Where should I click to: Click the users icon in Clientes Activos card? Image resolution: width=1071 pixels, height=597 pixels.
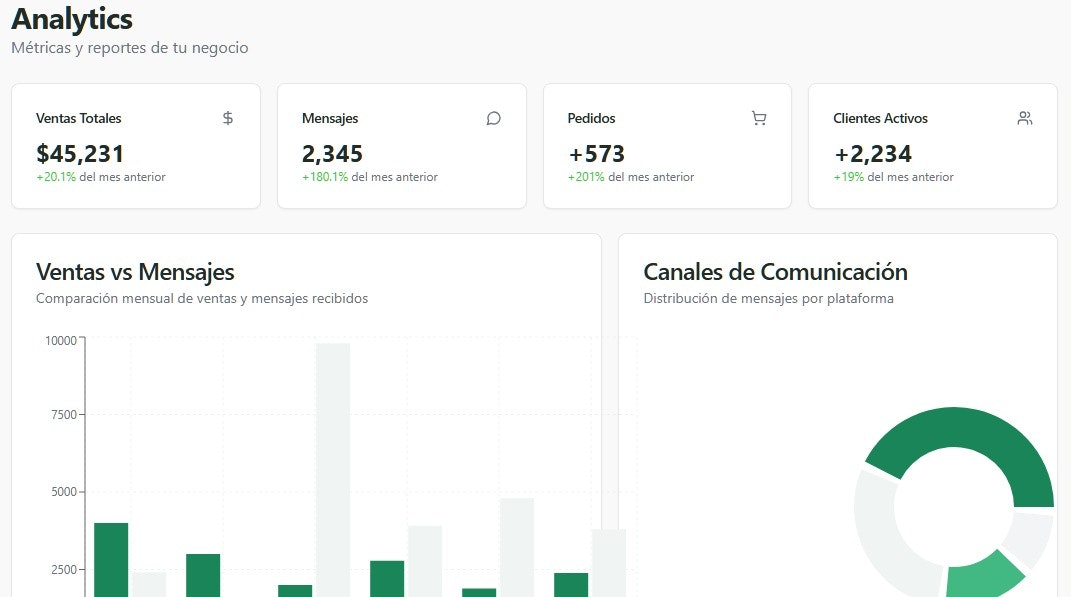(x=1025, y=118)
